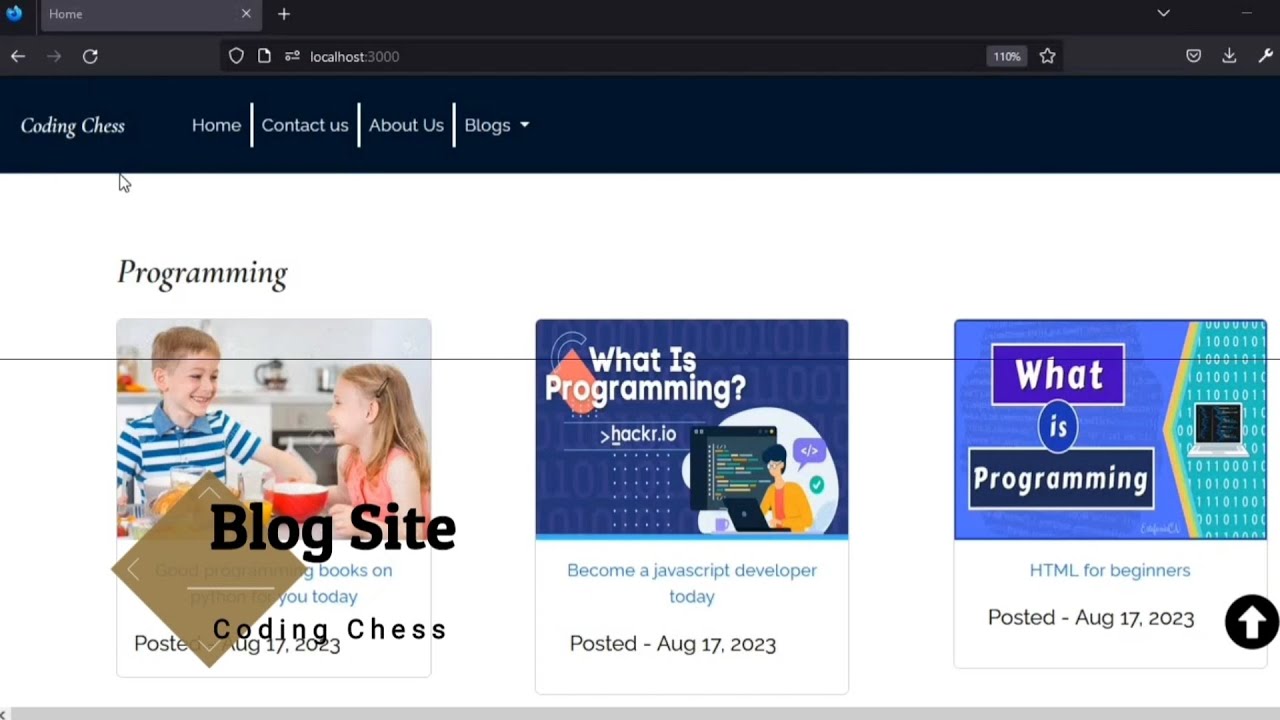Click the scroll-to-top arrow button
The image size is (1280, 720).
point(1252,622)
